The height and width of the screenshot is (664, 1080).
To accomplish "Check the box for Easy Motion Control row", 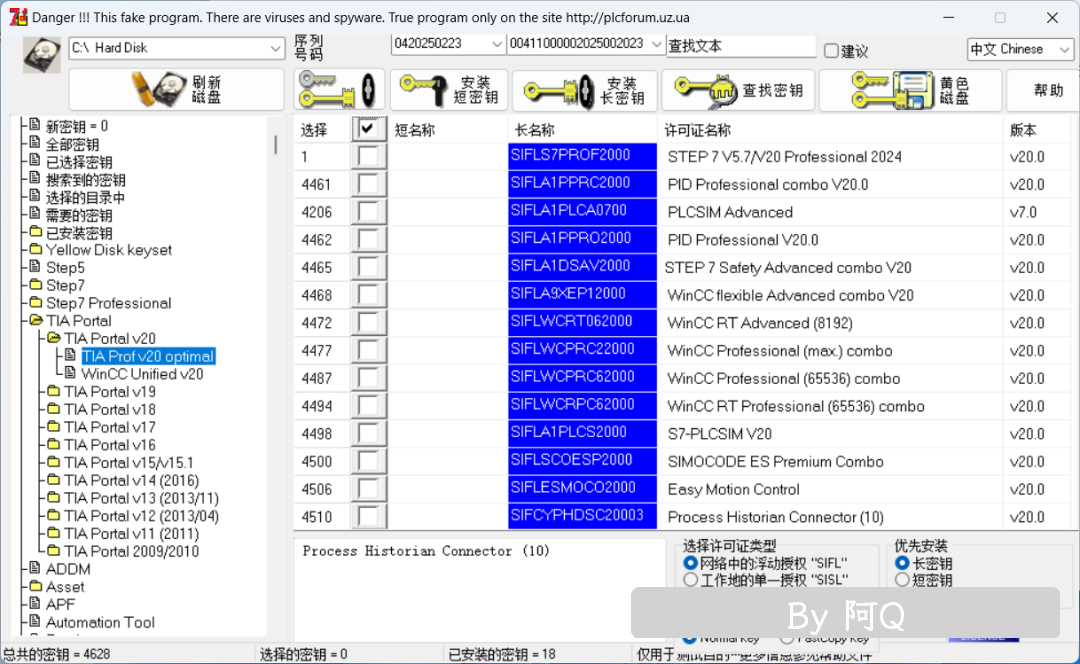I will point(368,489).
